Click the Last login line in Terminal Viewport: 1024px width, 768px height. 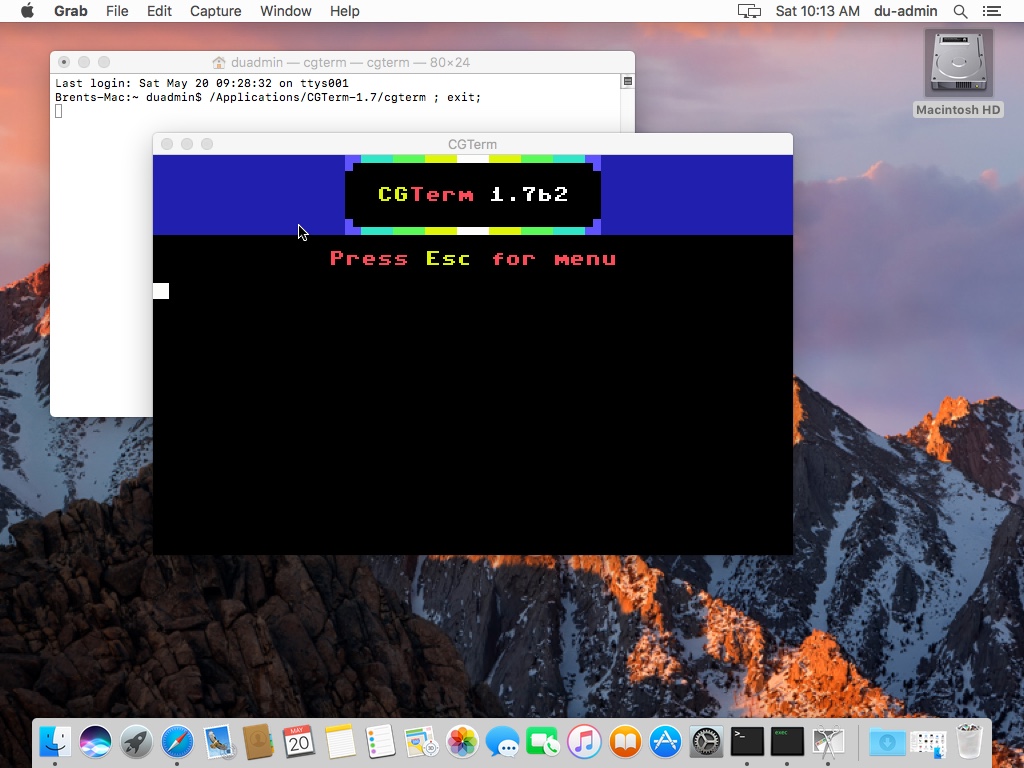click(x=202, y=84)
